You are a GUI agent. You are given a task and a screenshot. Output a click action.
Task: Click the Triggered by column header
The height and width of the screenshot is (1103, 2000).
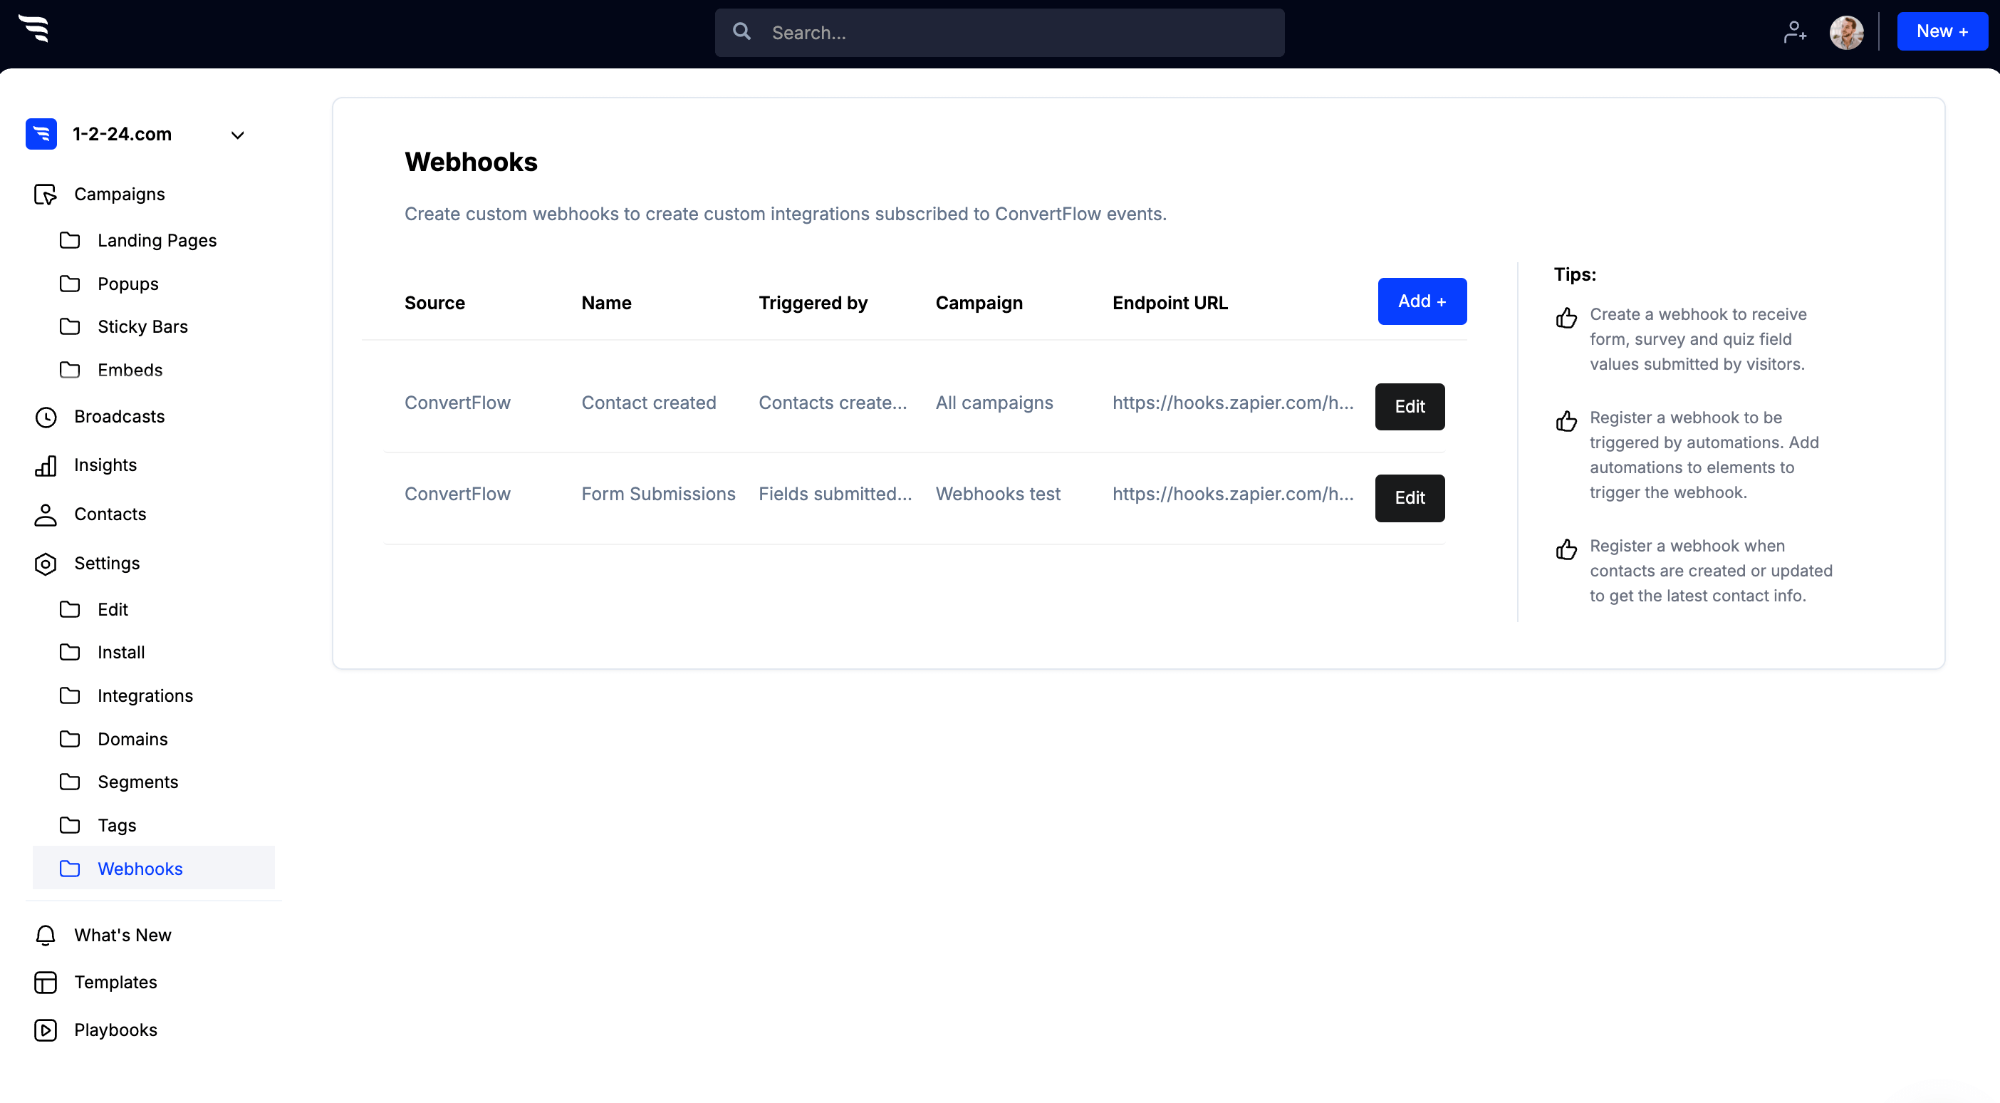(x=813, y=303)
